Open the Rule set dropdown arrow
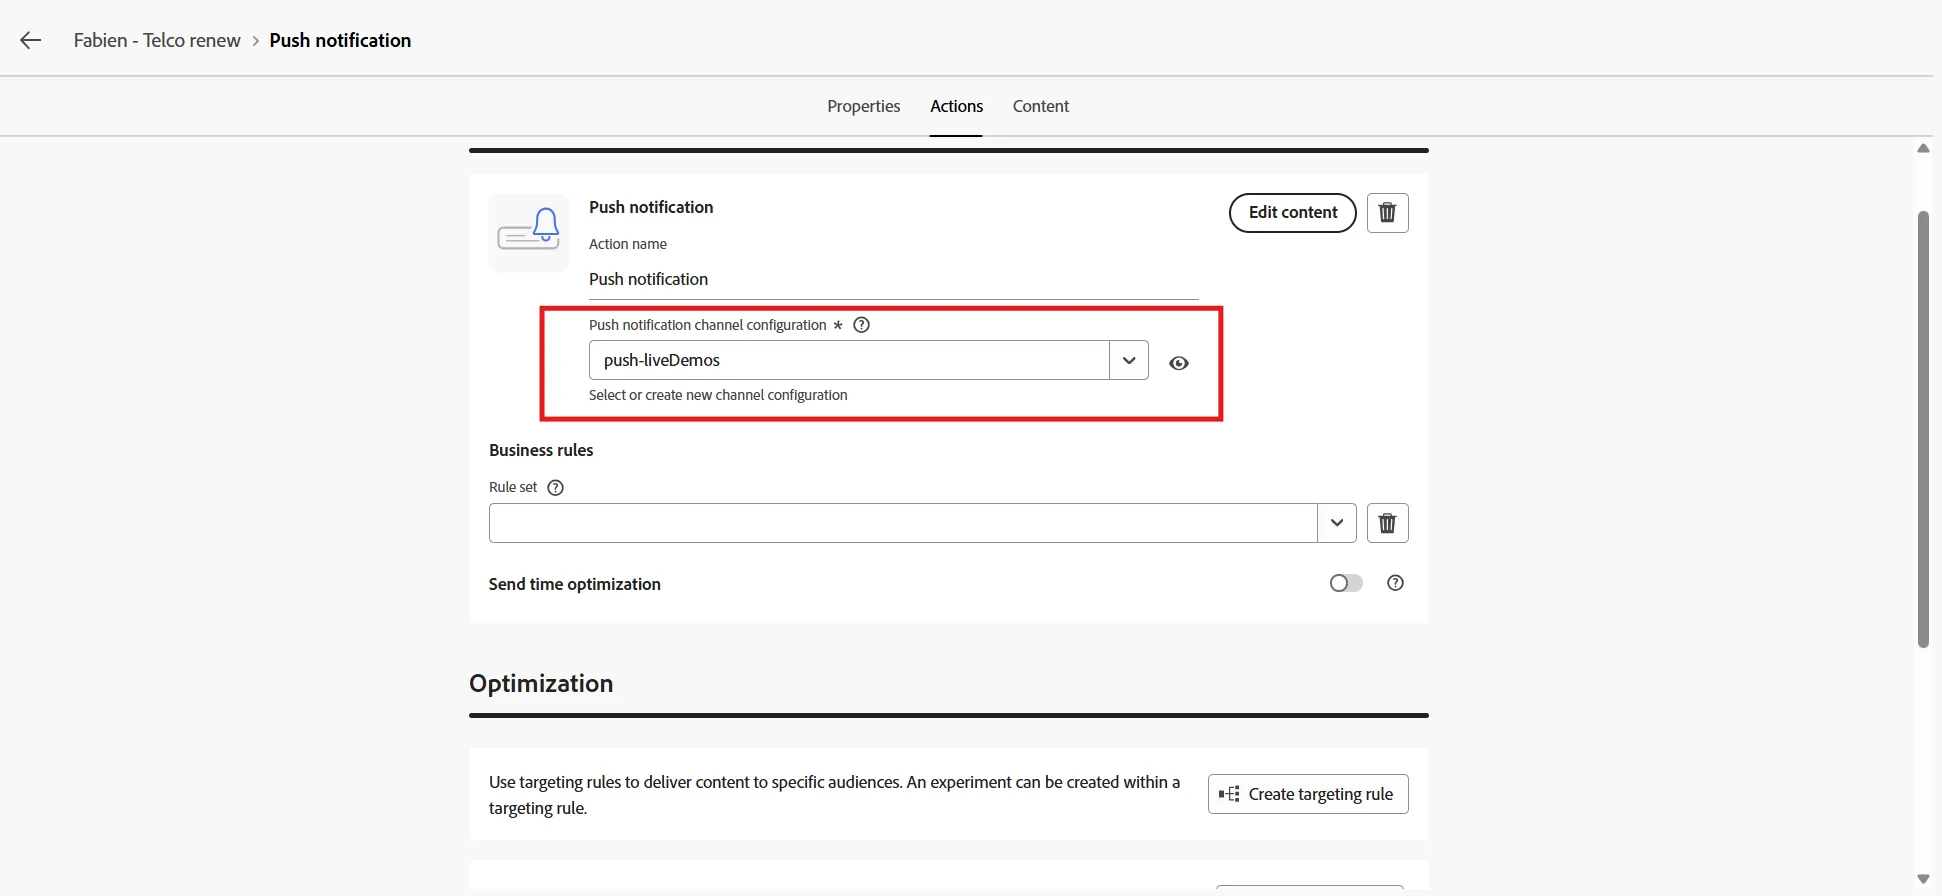1942x896 pixels. 1337,523
